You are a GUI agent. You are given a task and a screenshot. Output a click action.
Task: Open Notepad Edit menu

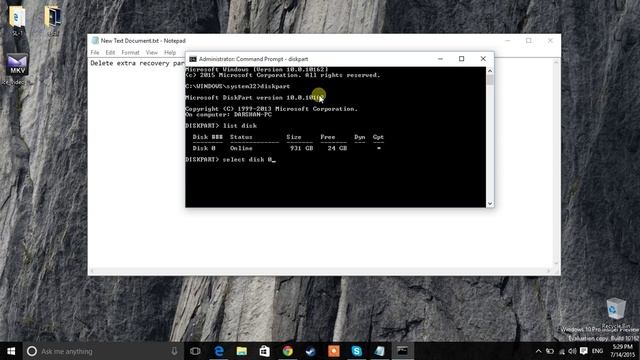(110, 53)
